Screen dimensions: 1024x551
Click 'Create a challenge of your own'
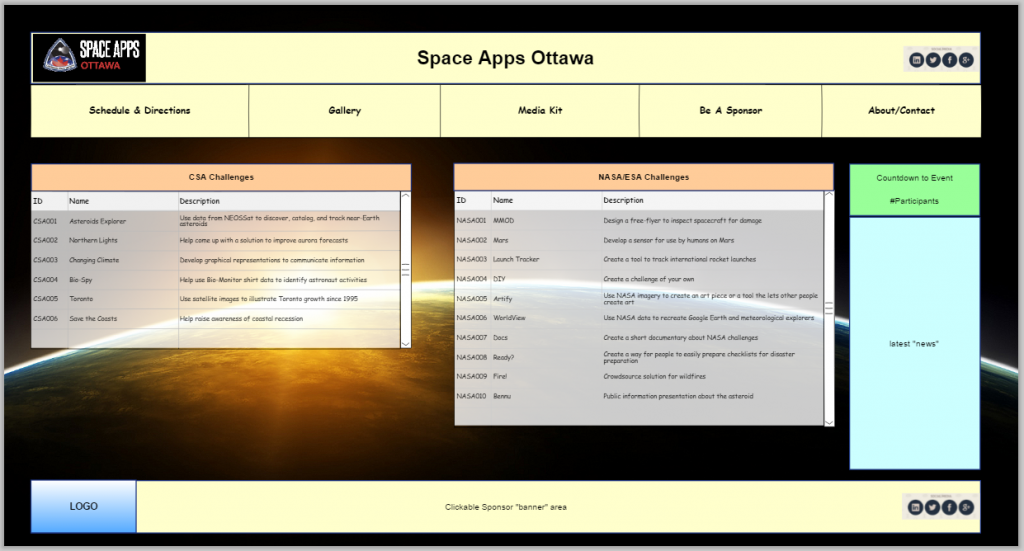click(648, 279)
